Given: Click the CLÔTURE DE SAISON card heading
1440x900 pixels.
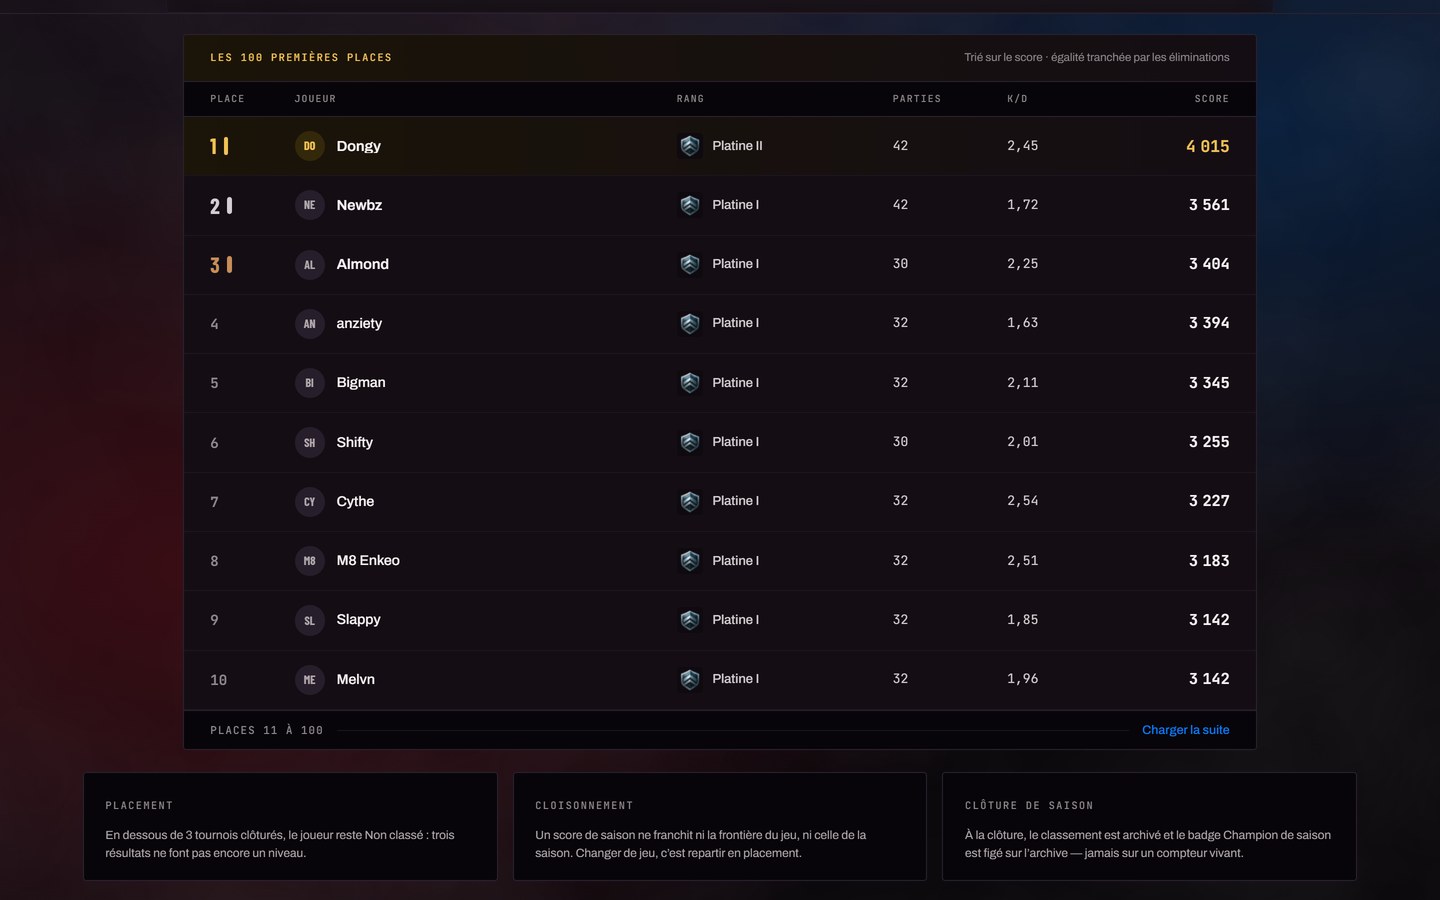Looking at the screenshot, I should [x=1029, y=806].
